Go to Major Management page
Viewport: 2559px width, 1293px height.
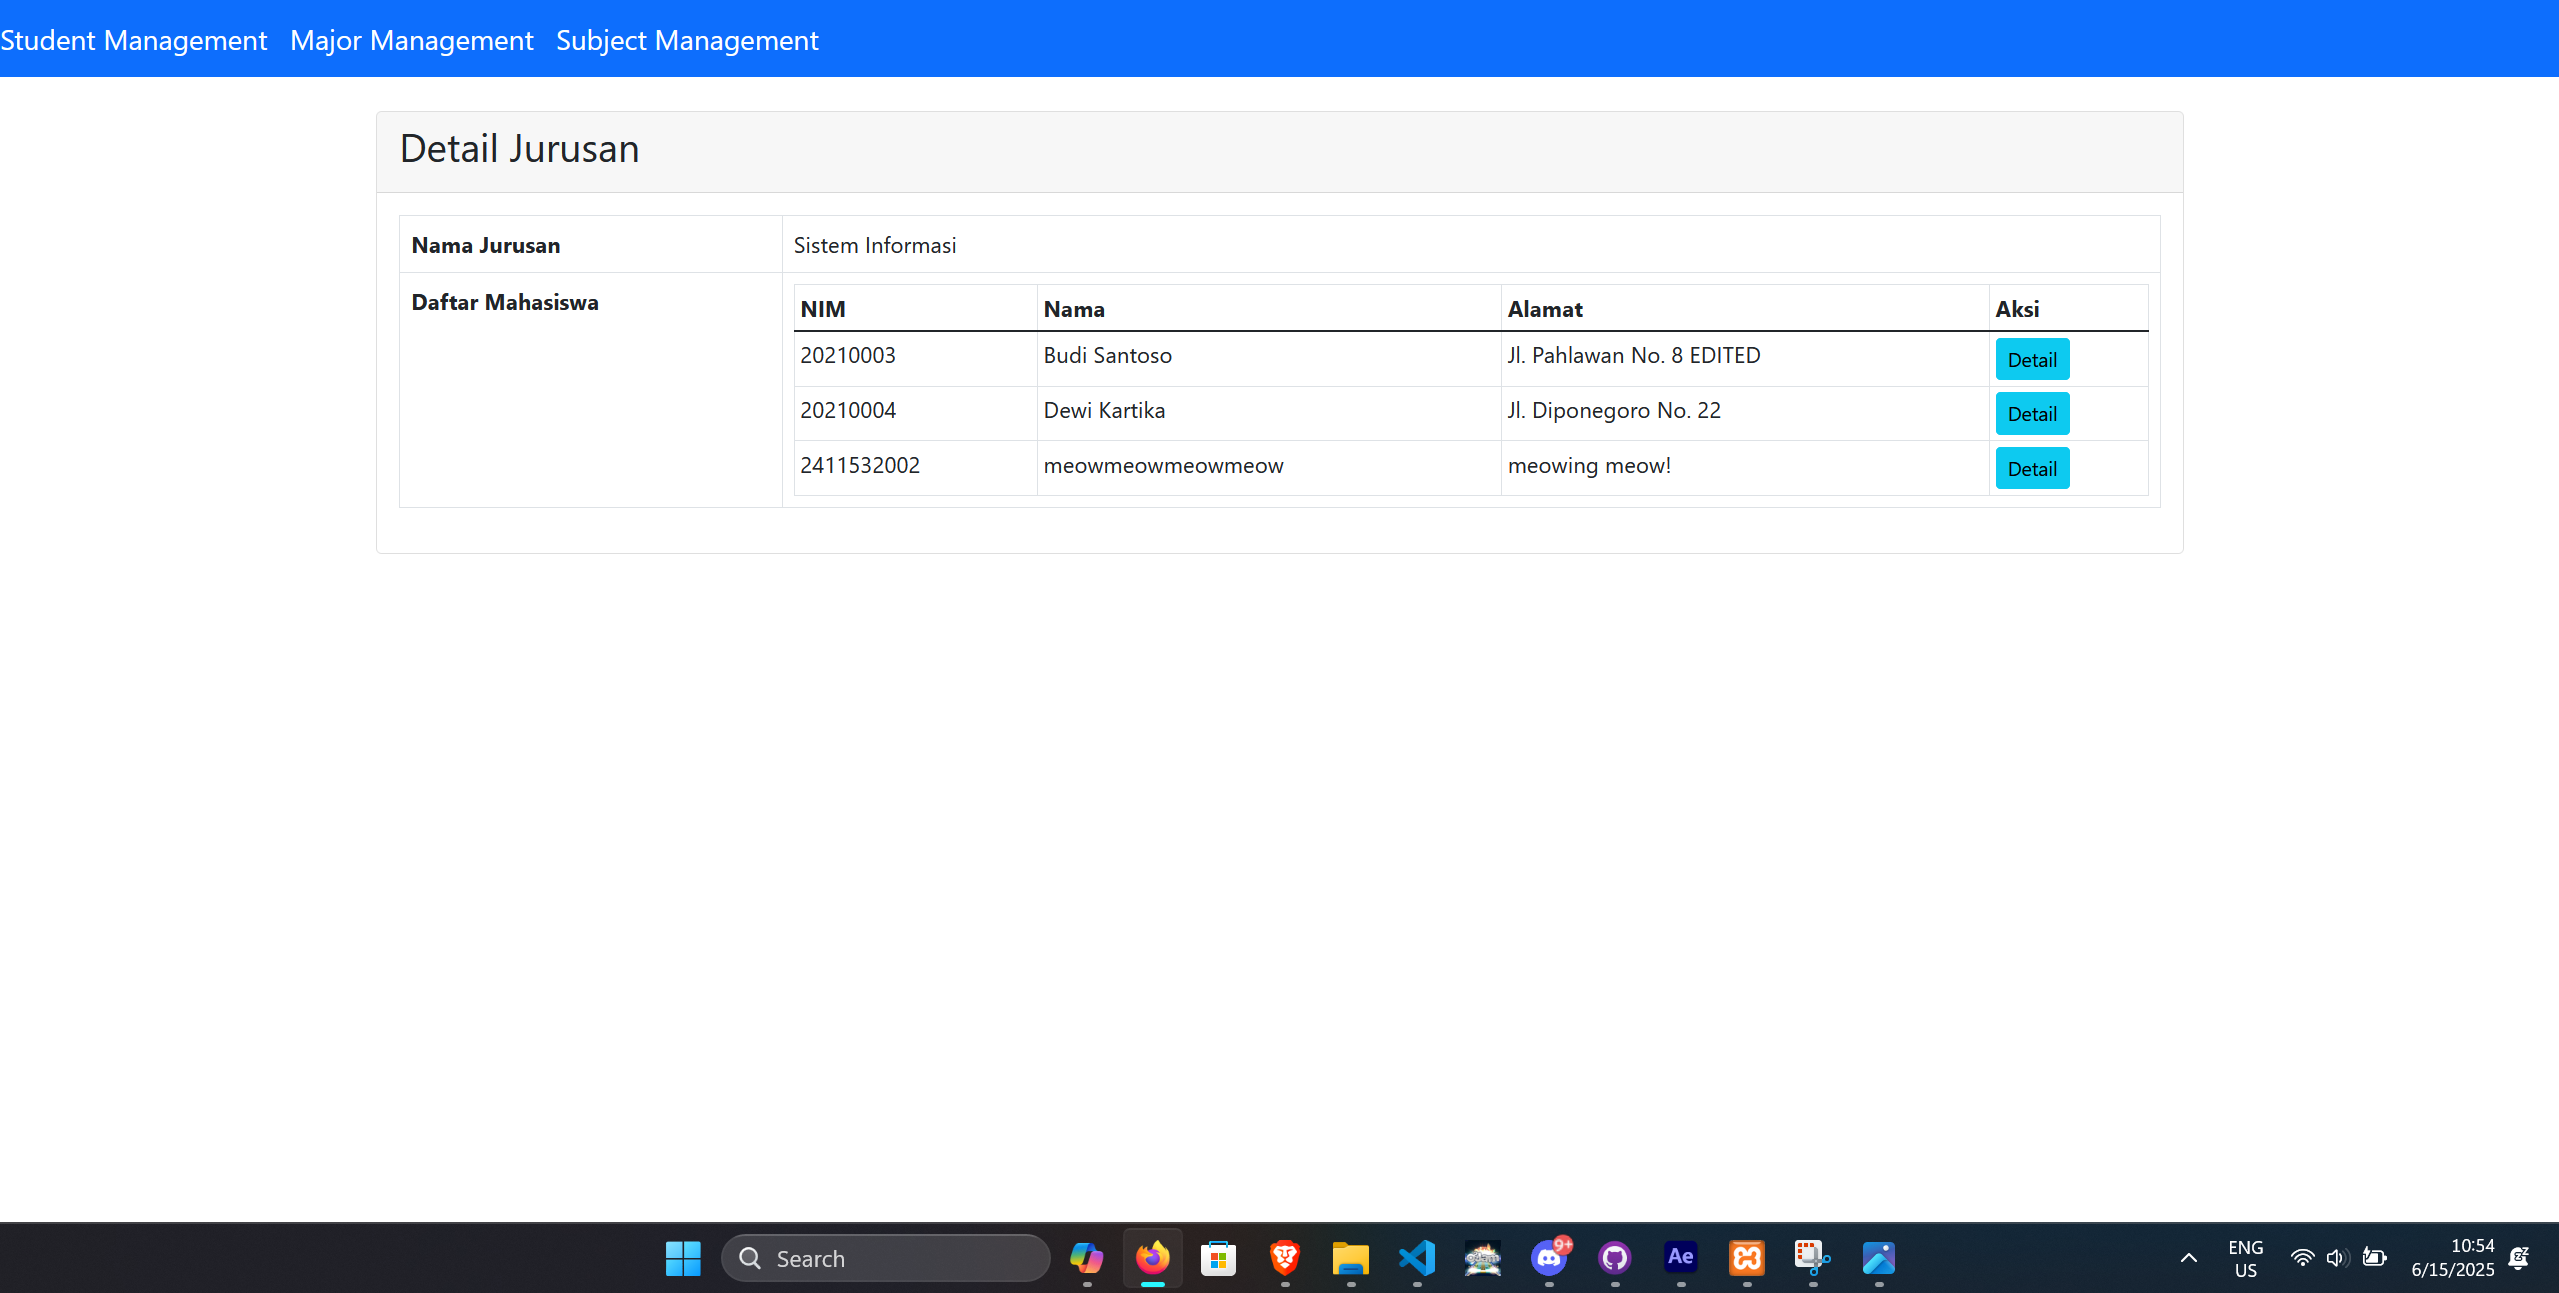pos(411,40)
